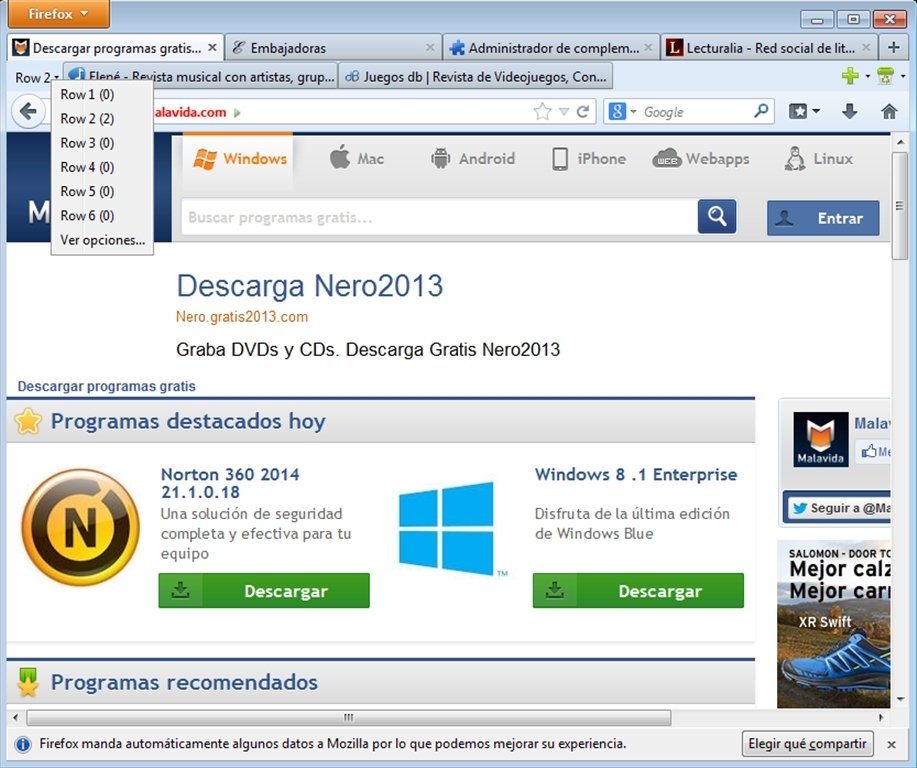Image resolution: width=917 pixels, height=768 pixels.
Task: Download Windows 8.1 Enterprise via Descargar button
Action: tap(638, 591)
